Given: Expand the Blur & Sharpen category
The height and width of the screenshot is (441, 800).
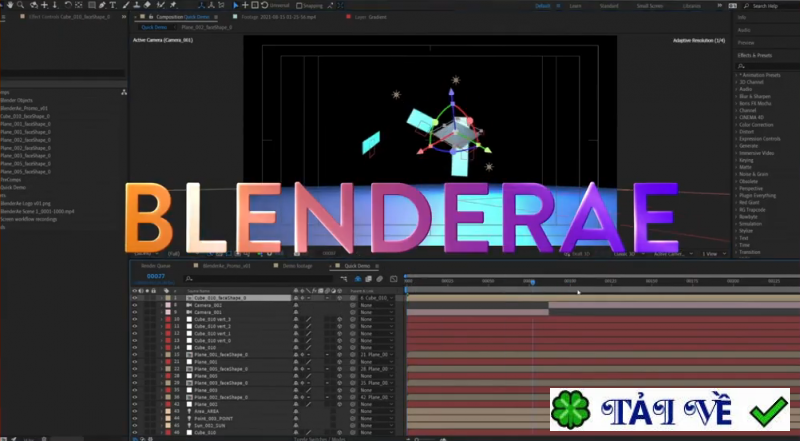Looking at the screenshot, I should (736, 96).
